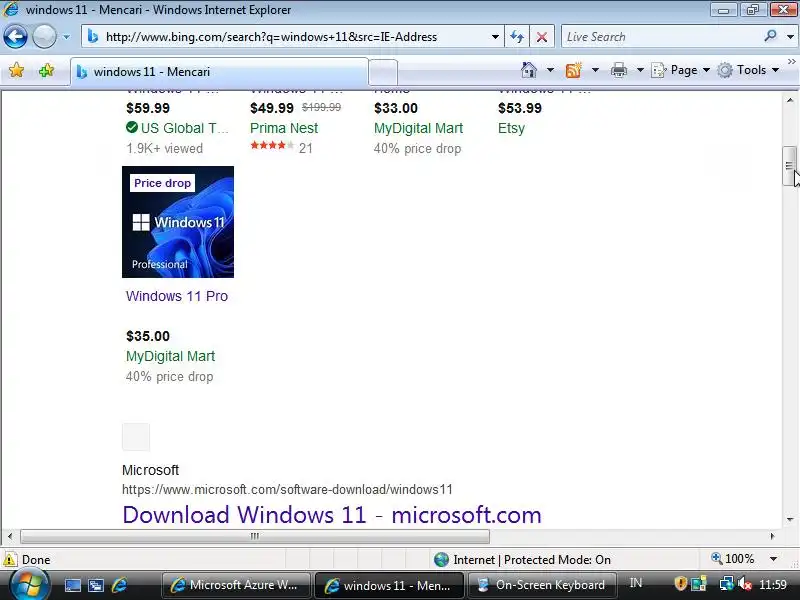This screenshot has height=600, width=800.
Task: Click the $59.99 price text
Action: click(148, 108)
